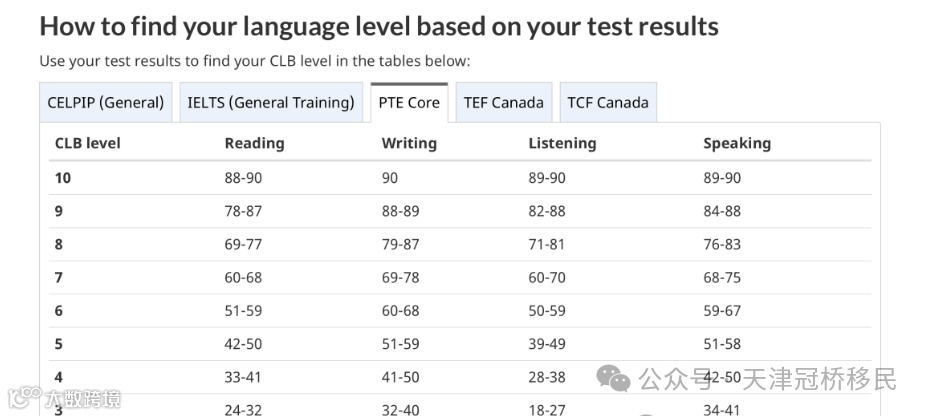Viewport: 926px width, 416px height.
Task: Click the Listening score 50-59 cell
Action: pos(547,310)
